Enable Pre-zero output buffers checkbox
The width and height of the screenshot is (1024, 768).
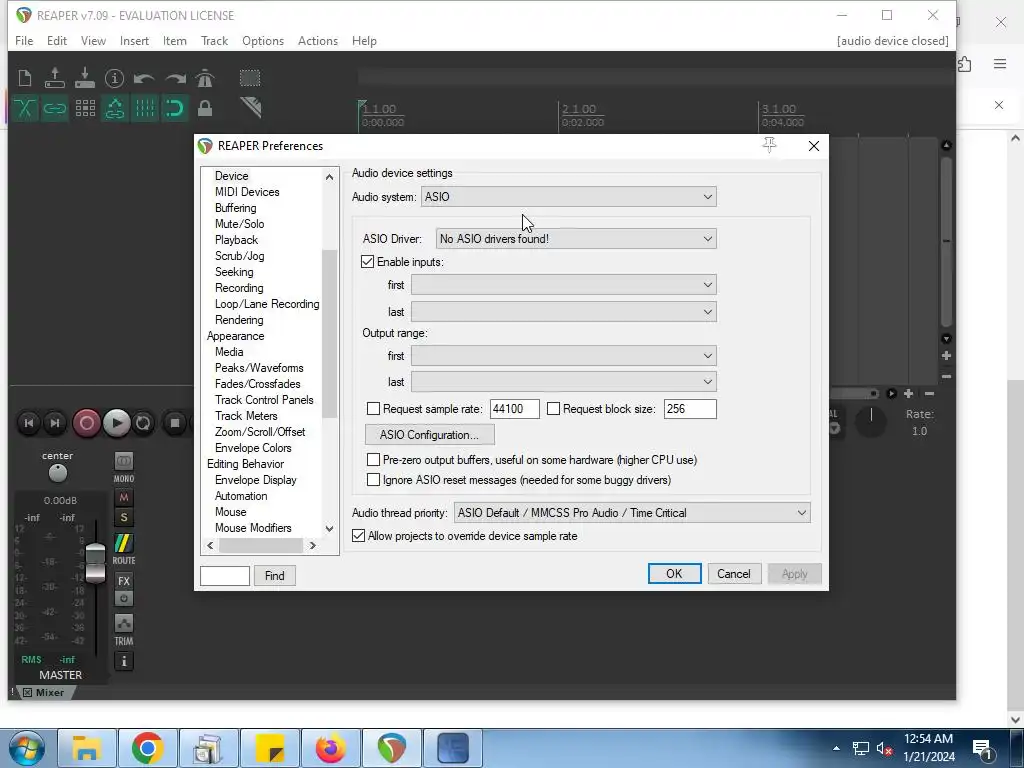[374, 460]
